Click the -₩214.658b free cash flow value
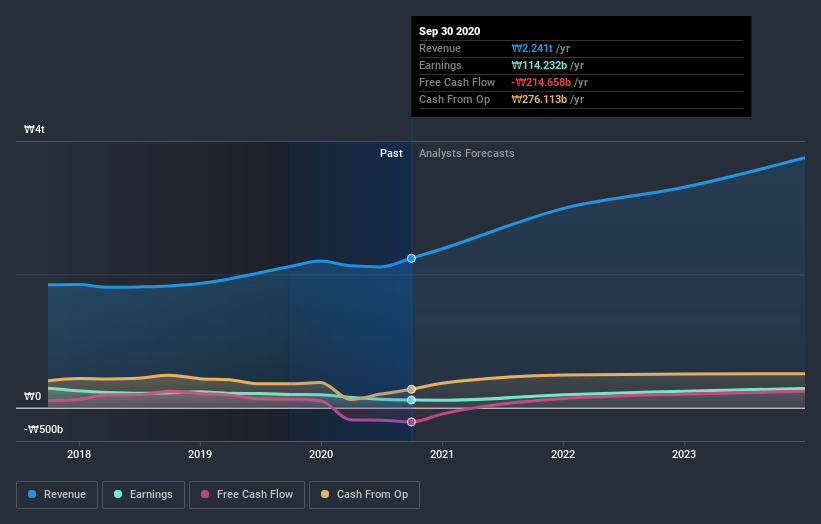Screen dimensions: 821x524 [541, 82]
